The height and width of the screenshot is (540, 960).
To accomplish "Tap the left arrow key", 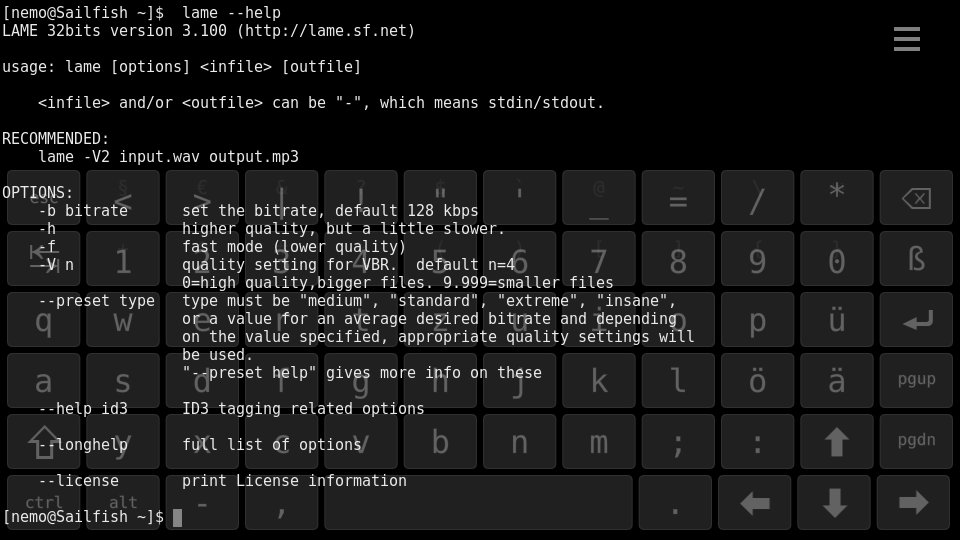I will [754, 502].
